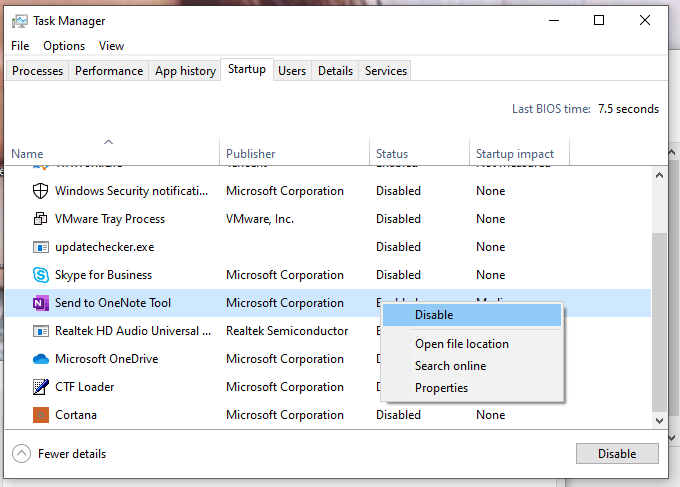Switch to the Details tab
The height and width of the screenshot is (487, 680).
pyautogui.click(x=335, y=71)
